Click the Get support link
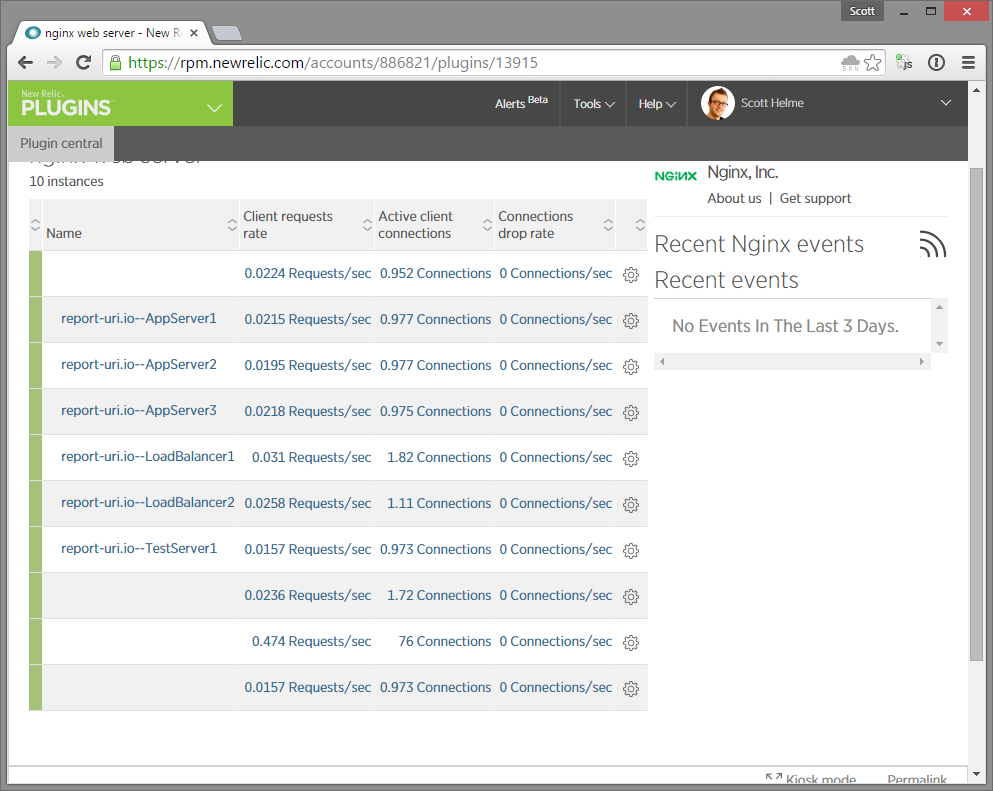Screen dimensions: 993x791 pyautogui.click(x=815, y=198)
